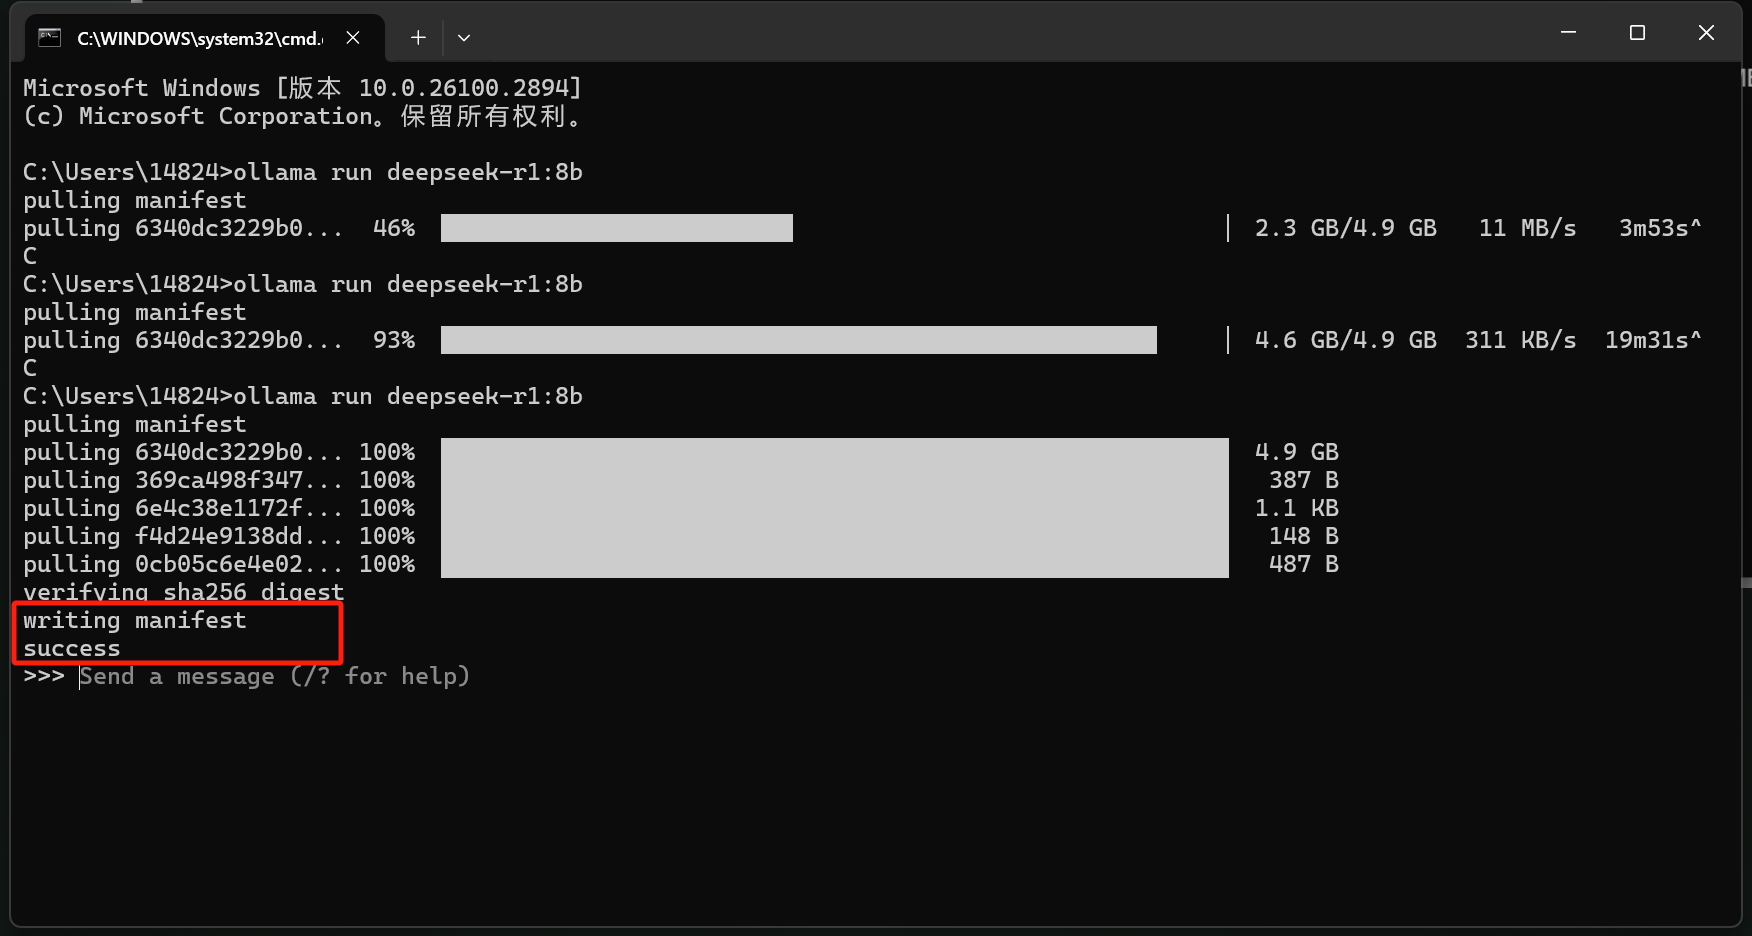Click the 'success' status line
Image resolution: width=1752 pixels, height=936 pixels.
click(72, 649)
